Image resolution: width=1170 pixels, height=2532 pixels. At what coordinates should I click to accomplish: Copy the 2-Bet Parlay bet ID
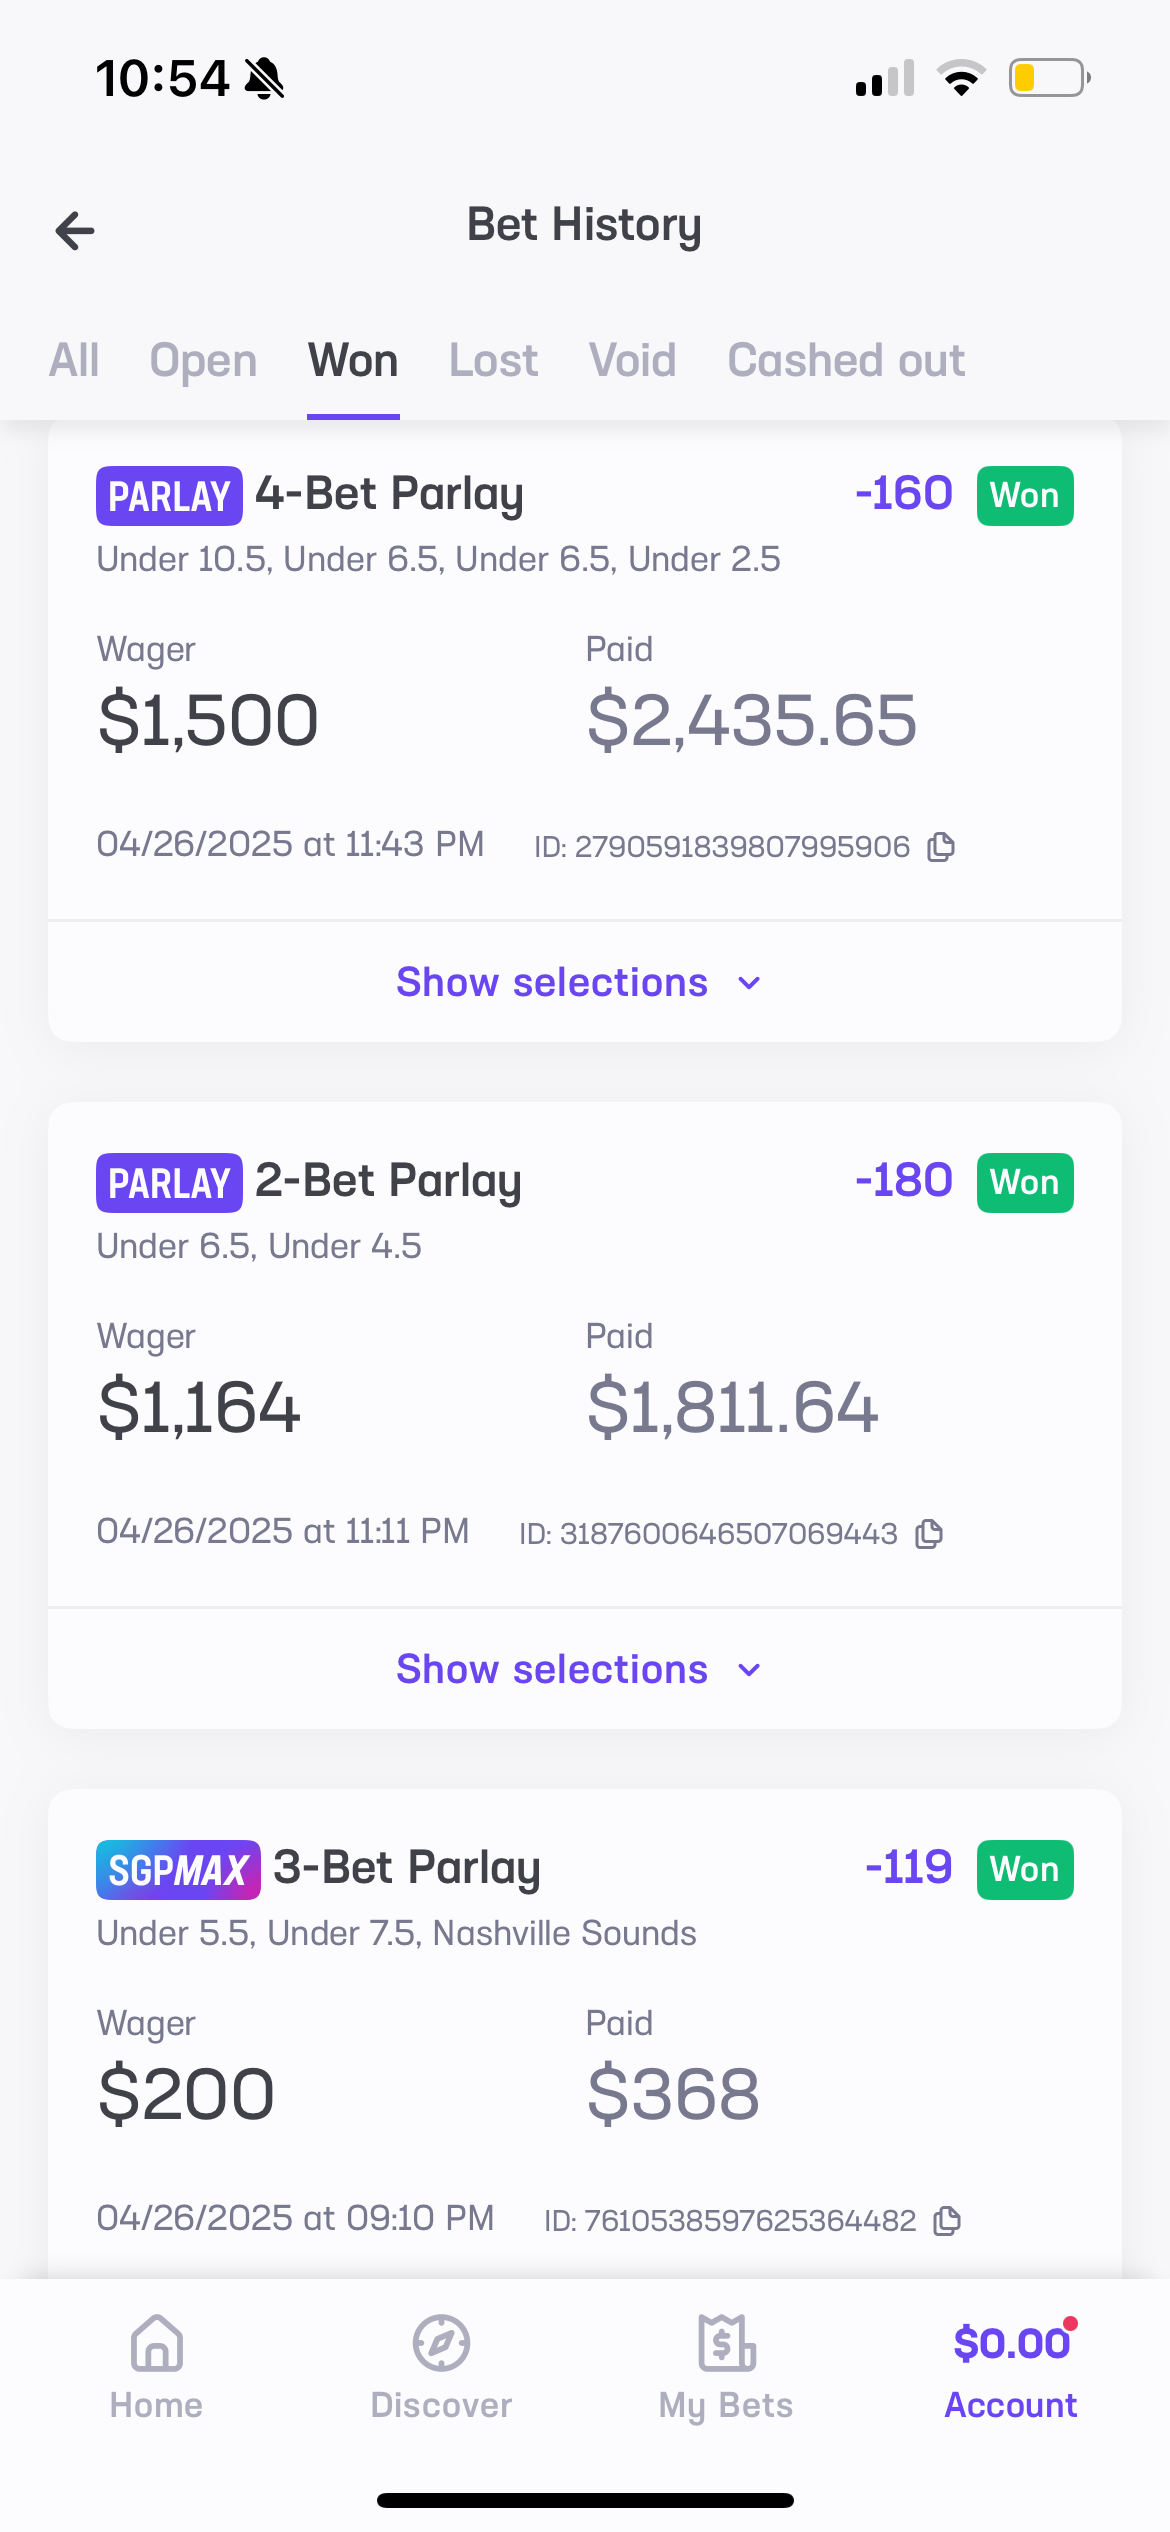click(x=929, y=1534)
